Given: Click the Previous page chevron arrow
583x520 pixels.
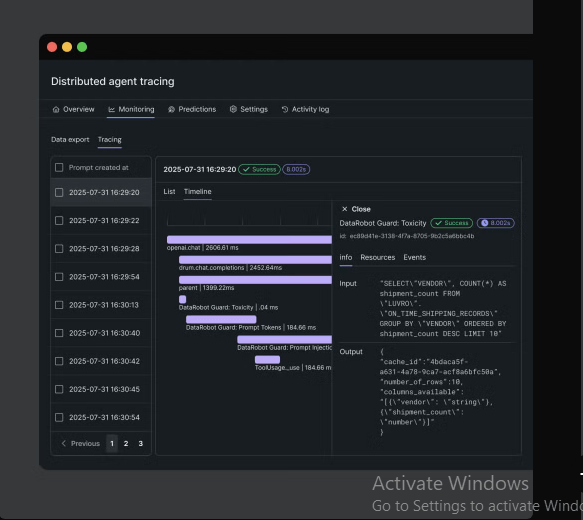Looking at the screenshot, I should click(64, 443).
